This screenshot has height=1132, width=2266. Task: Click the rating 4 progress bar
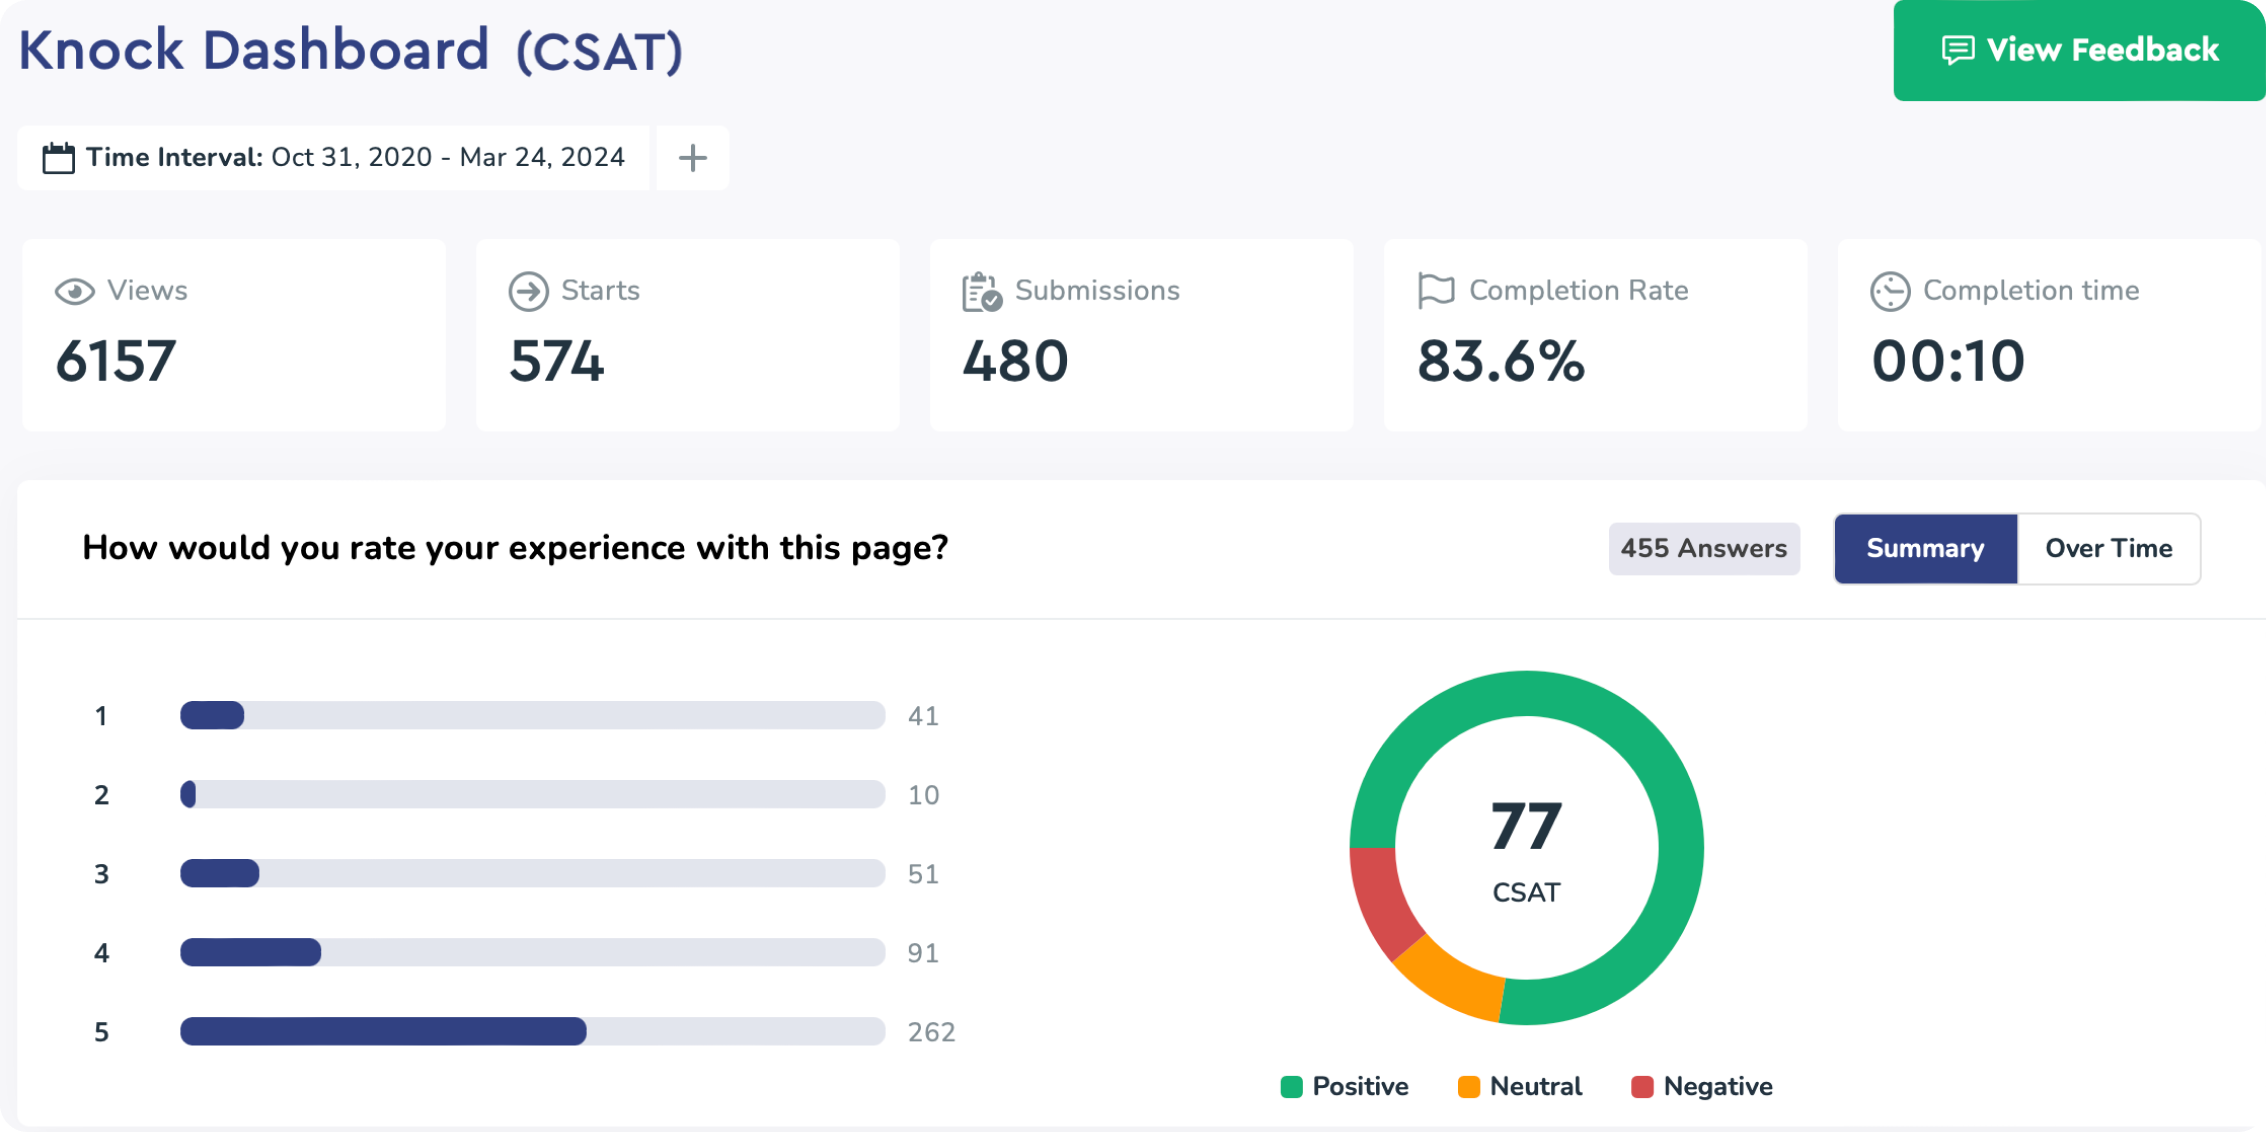pyautogui.click(x=531, y=952)
